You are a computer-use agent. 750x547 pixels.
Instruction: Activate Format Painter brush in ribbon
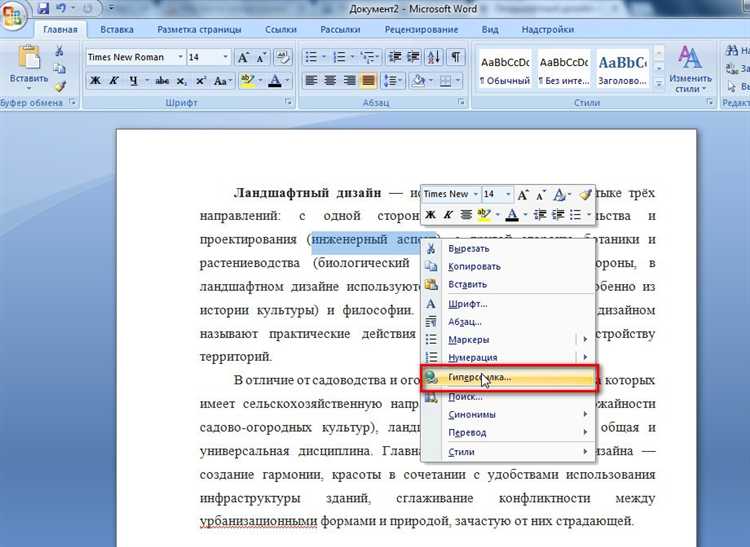[x=59, y=86]
